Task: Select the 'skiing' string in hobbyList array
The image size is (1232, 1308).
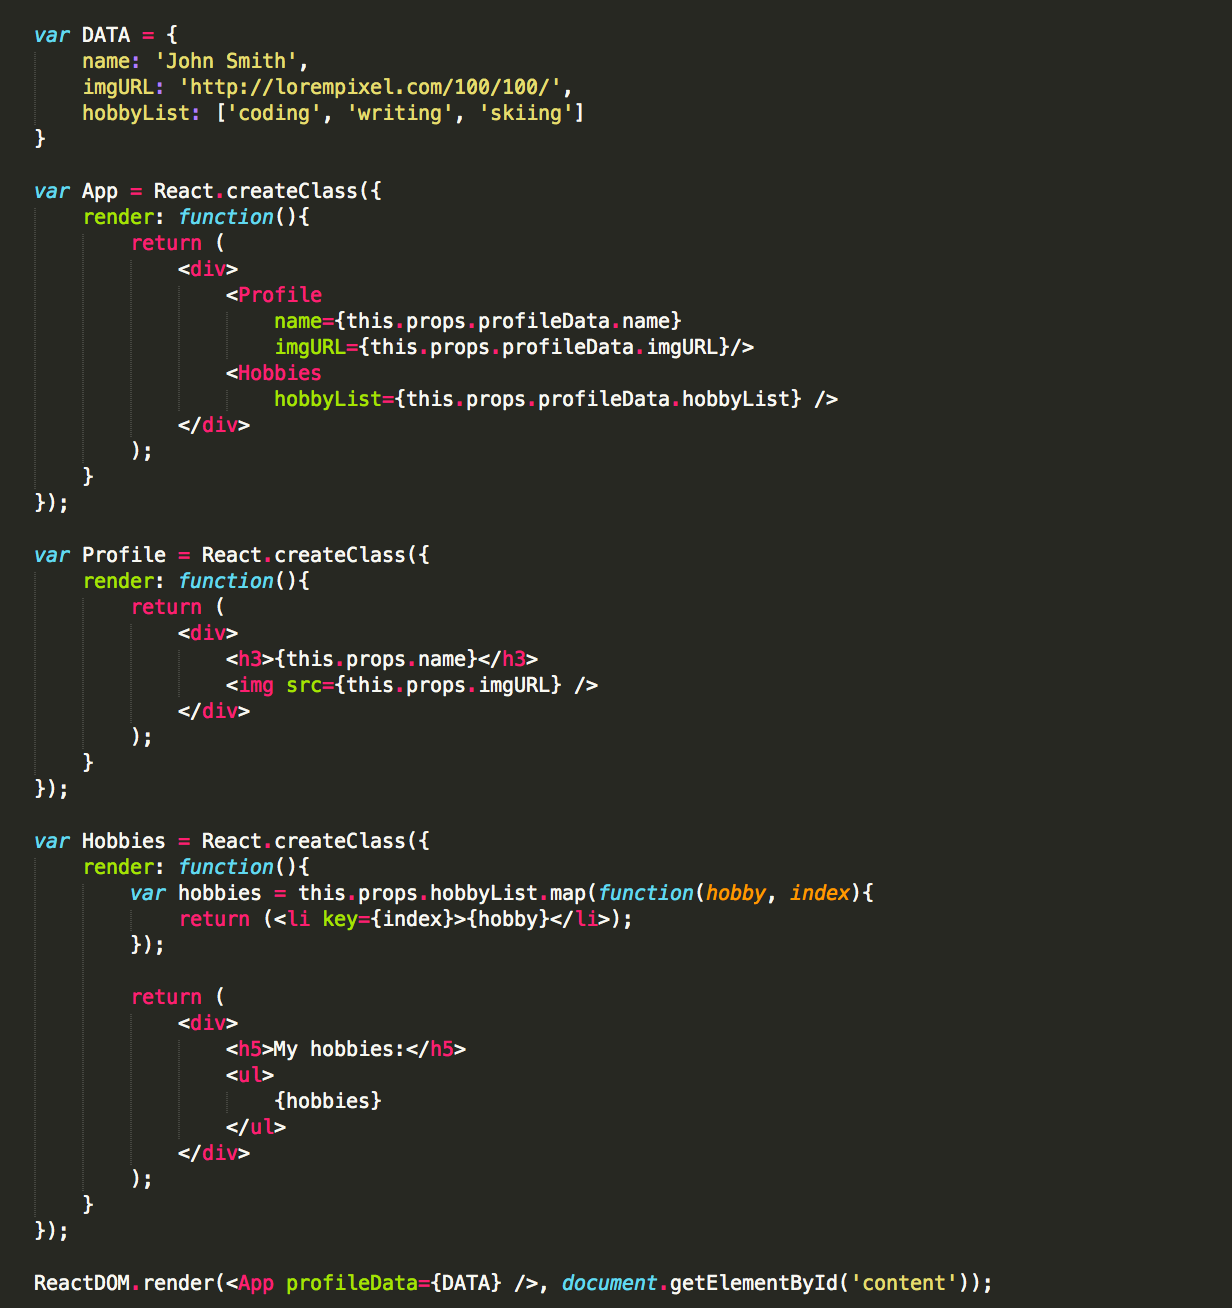Action: [x=526, y=113]
